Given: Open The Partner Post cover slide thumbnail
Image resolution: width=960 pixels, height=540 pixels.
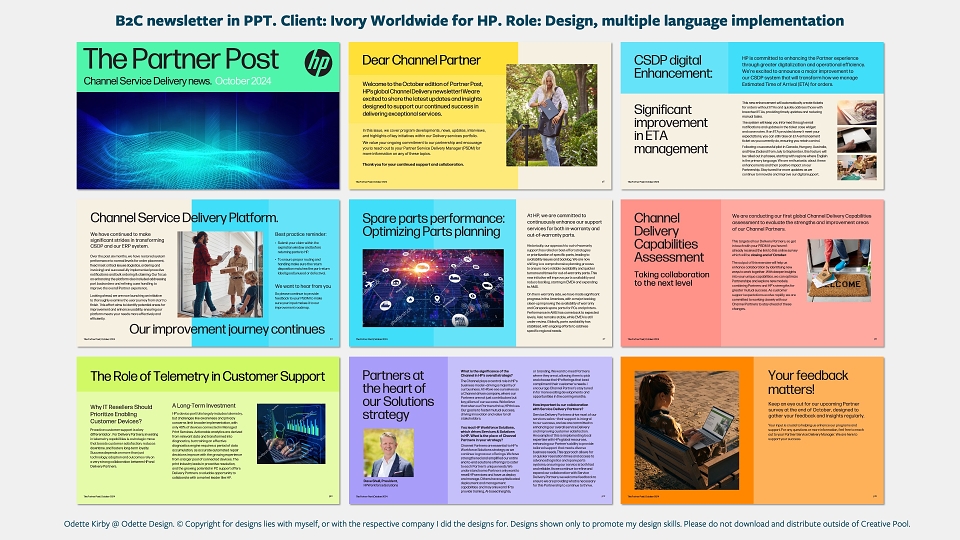Looking at the screenshot, I should tap(208, 115).
